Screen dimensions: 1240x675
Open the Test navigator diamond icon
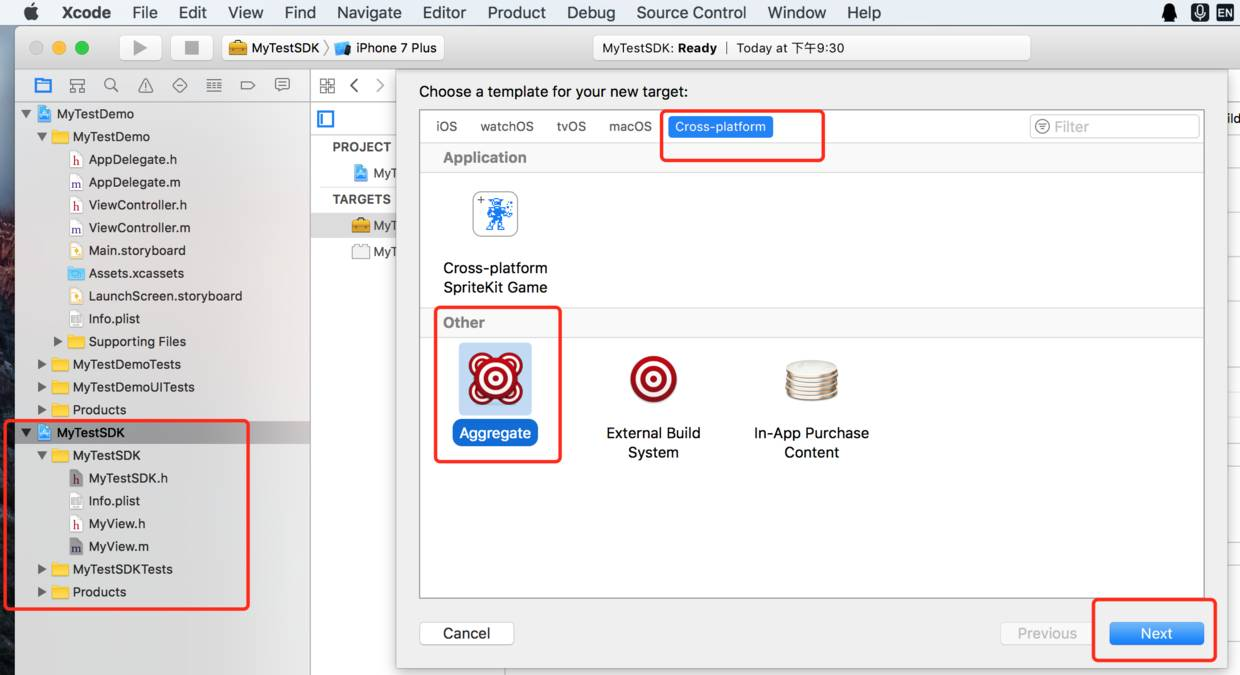(x=180, y=86)
